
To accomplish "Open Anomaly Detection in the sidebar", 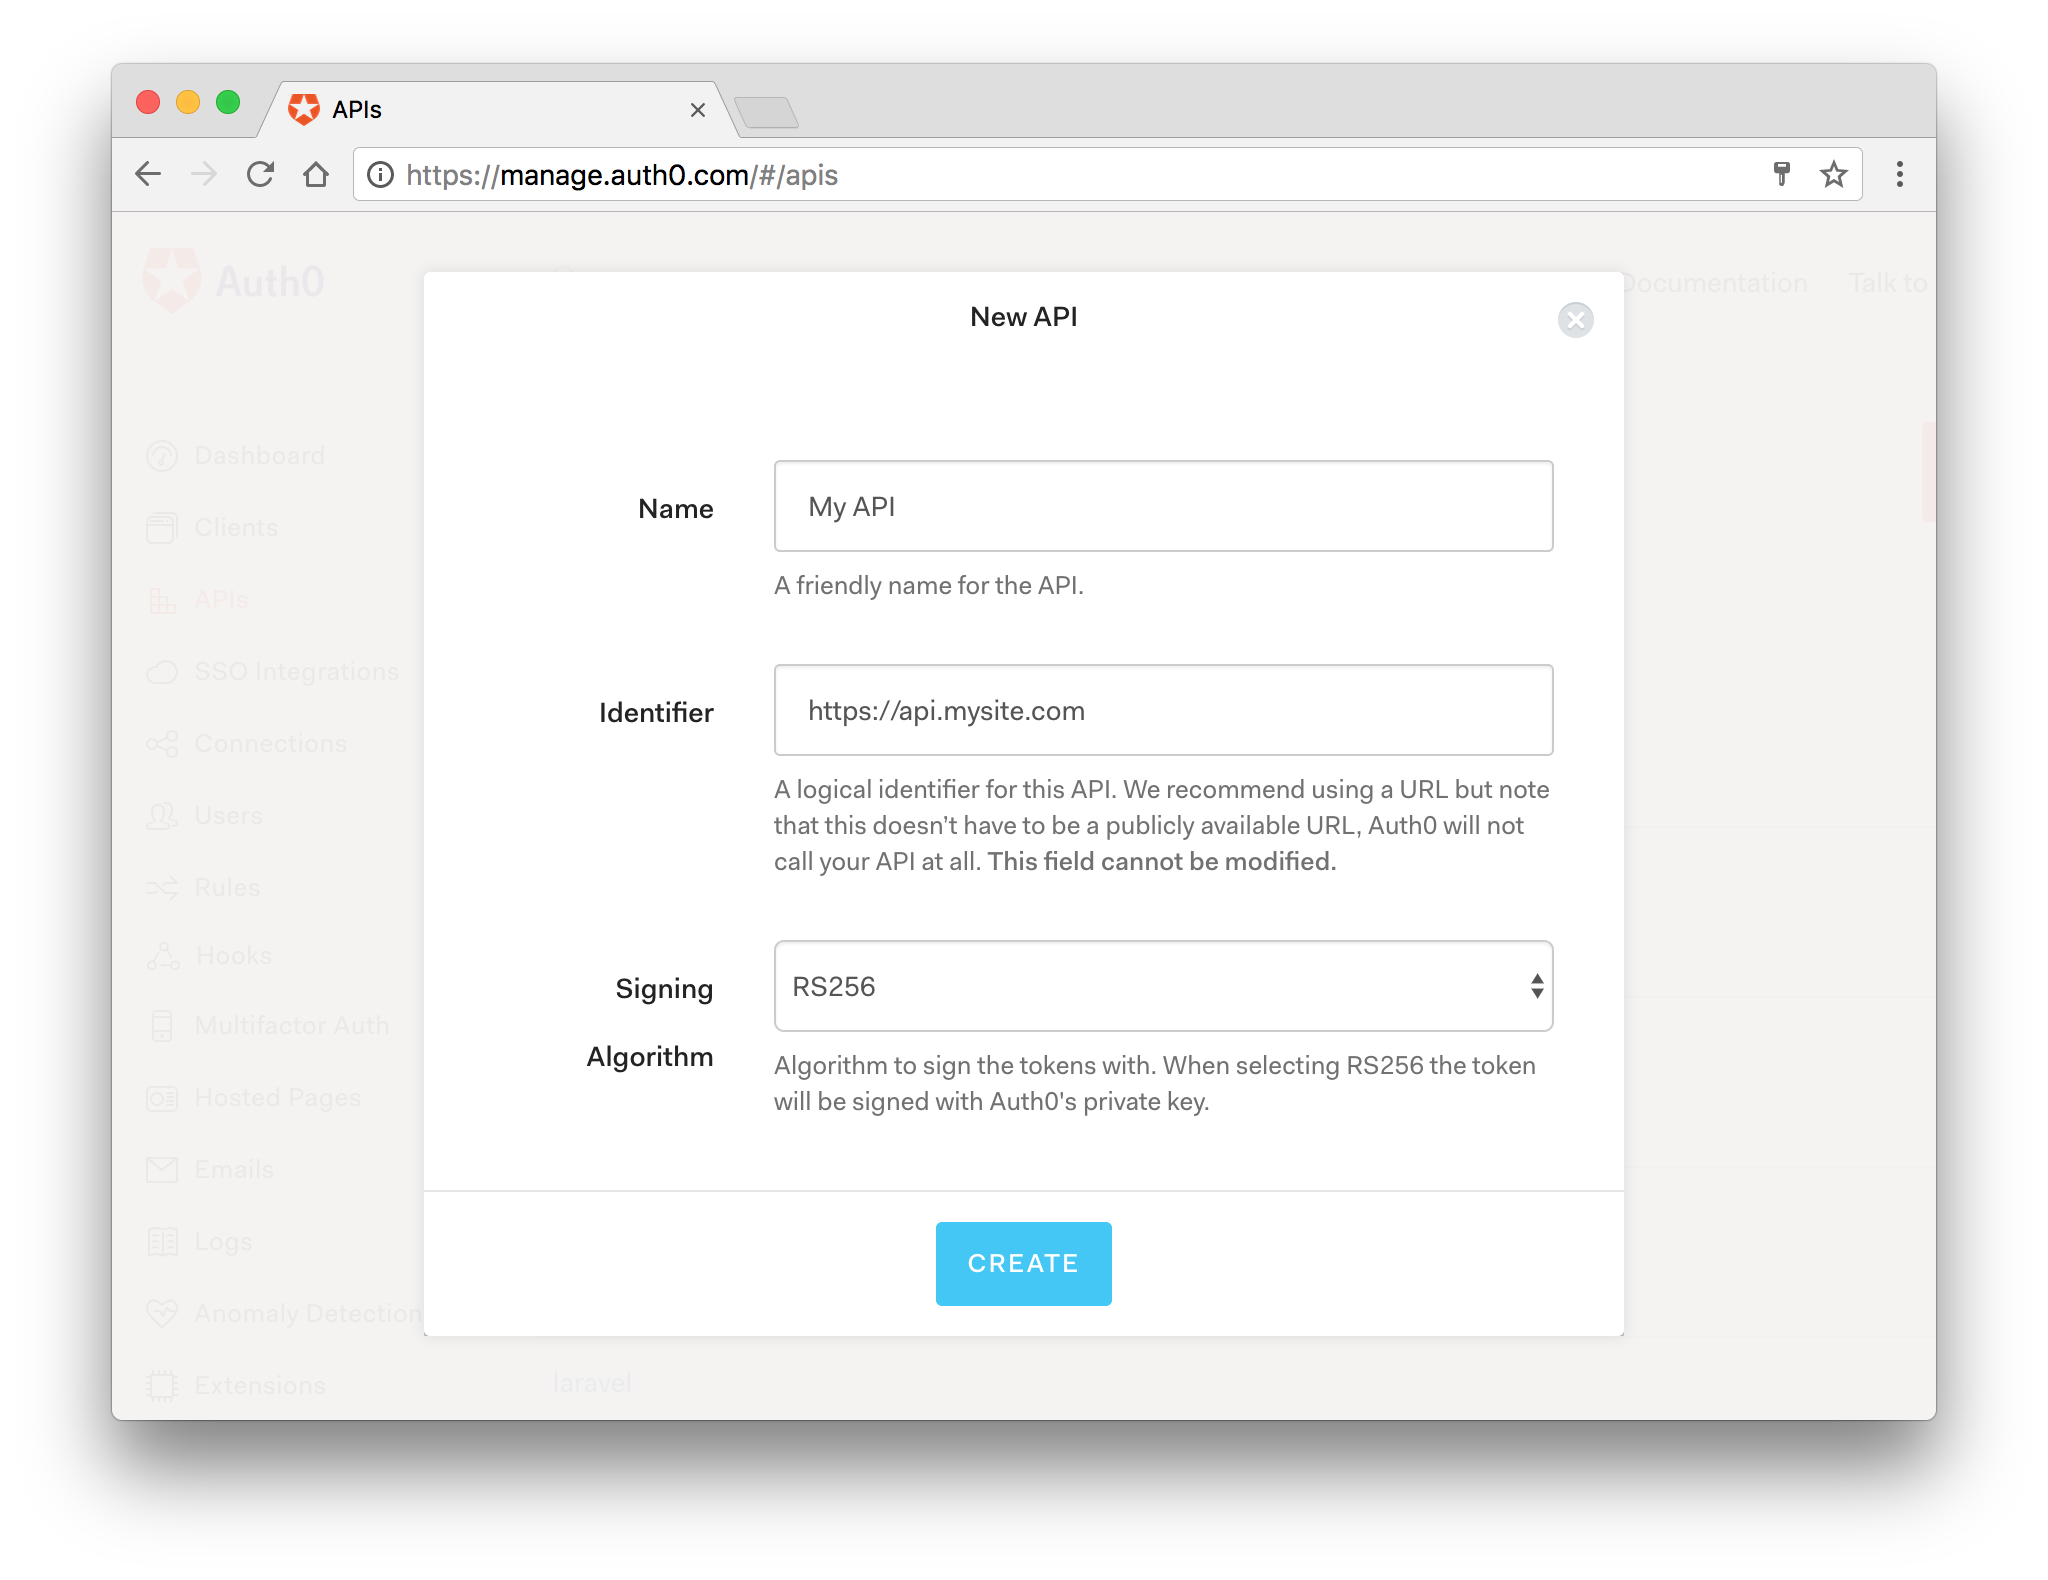I will pyautogui.click(x=284, y=1314).
